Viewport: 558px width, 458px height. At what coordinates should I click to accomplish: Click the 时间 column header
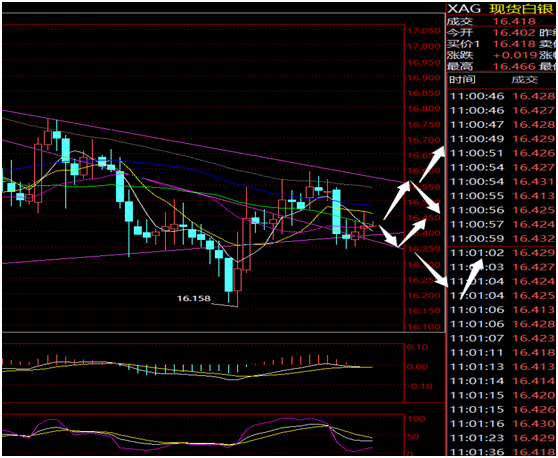[x=462, y=79]
